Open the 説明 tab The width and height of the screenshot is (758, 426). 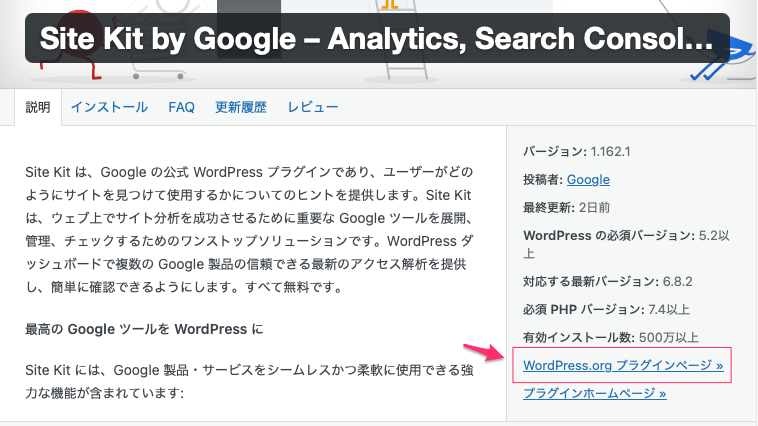click(38, 107)
